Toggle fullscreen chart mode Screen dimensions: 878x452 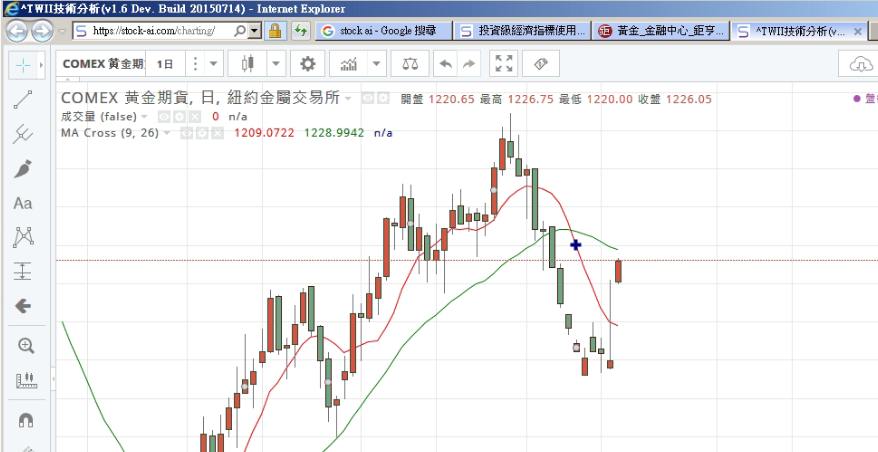click(x=503, y=64)
